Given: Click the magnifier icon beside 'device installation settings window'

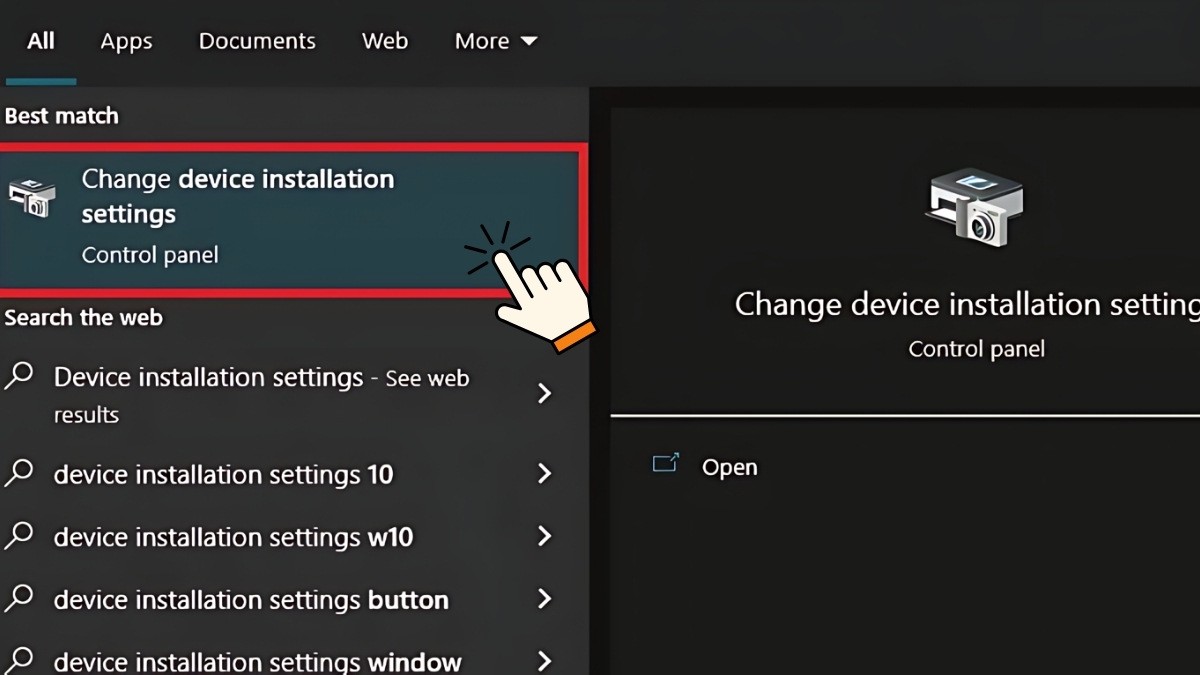Looking at the screenshot, I should (20, 660).
